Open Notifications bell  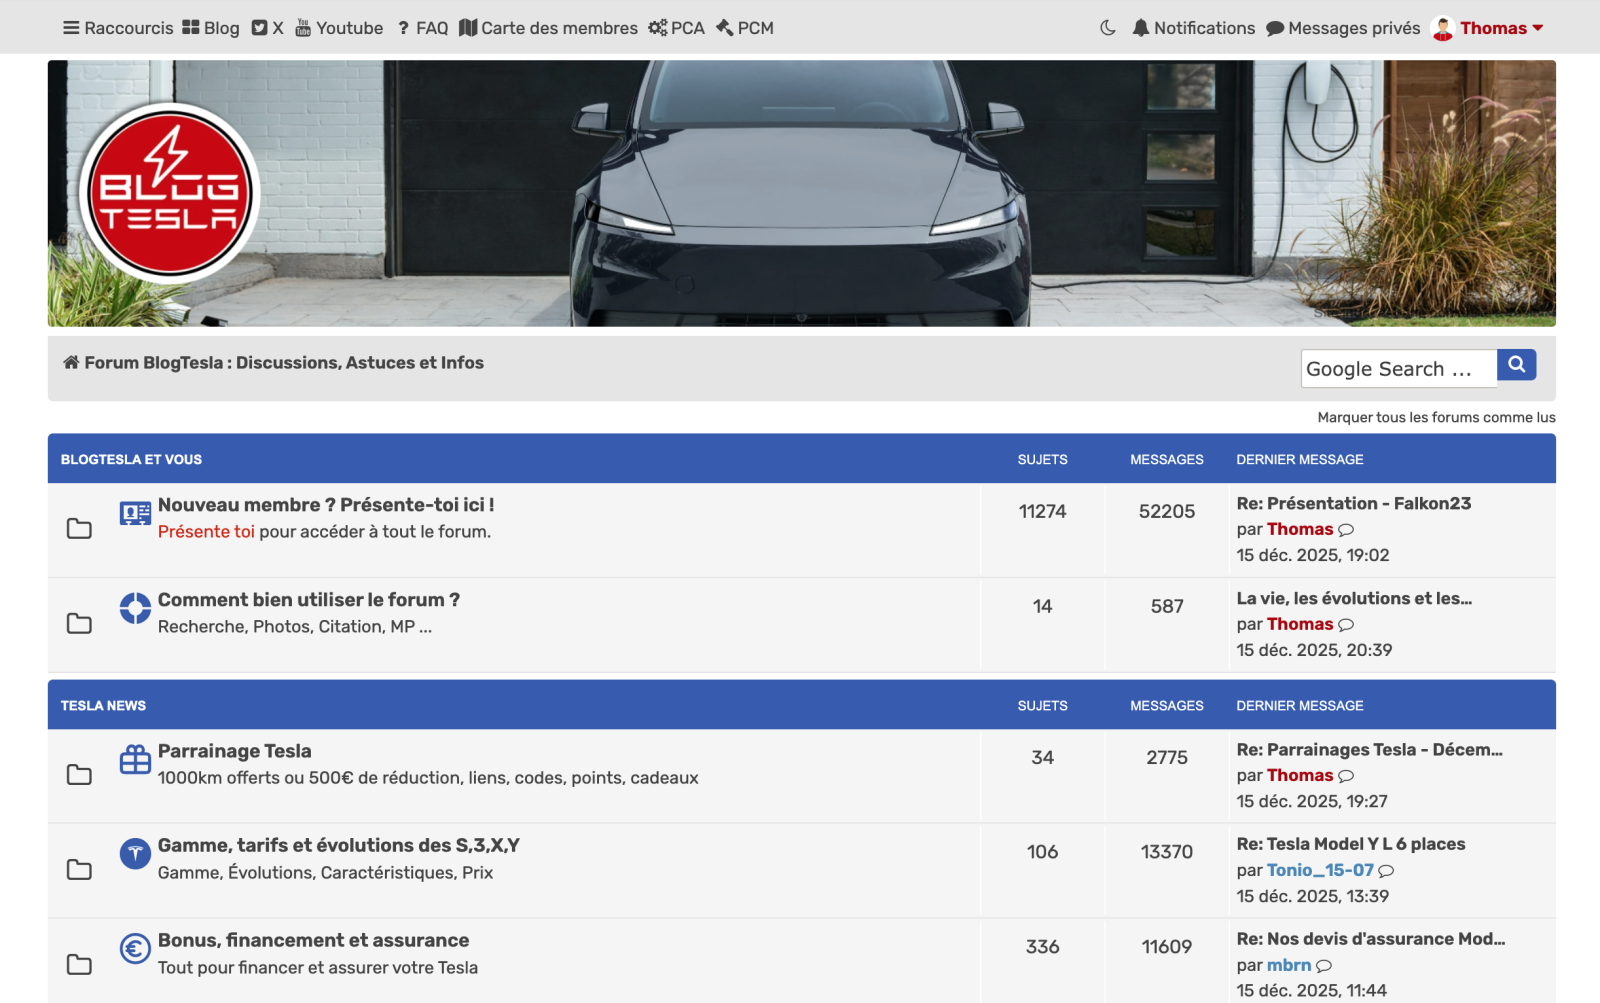coord(1193,28)
